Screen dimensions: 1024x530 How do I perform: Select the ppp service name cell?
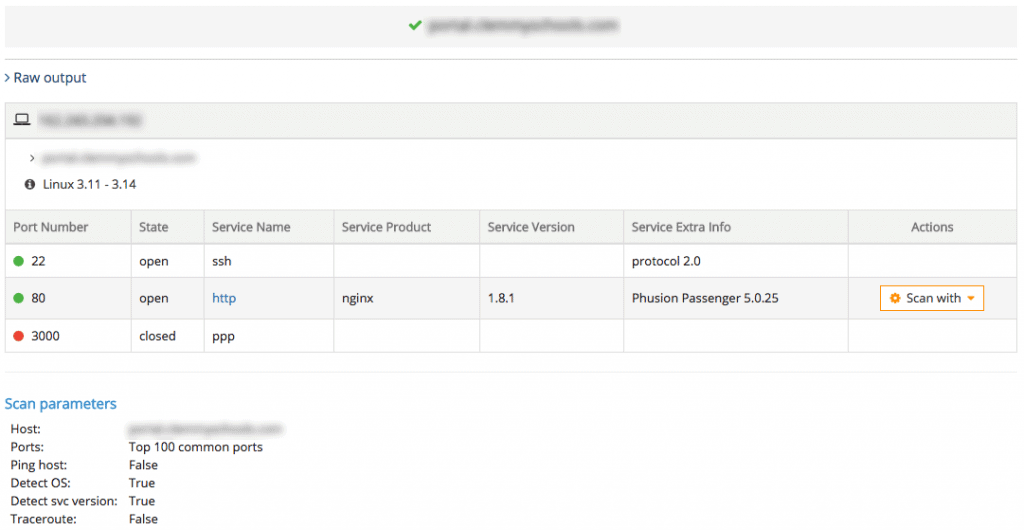click(269, 336)
